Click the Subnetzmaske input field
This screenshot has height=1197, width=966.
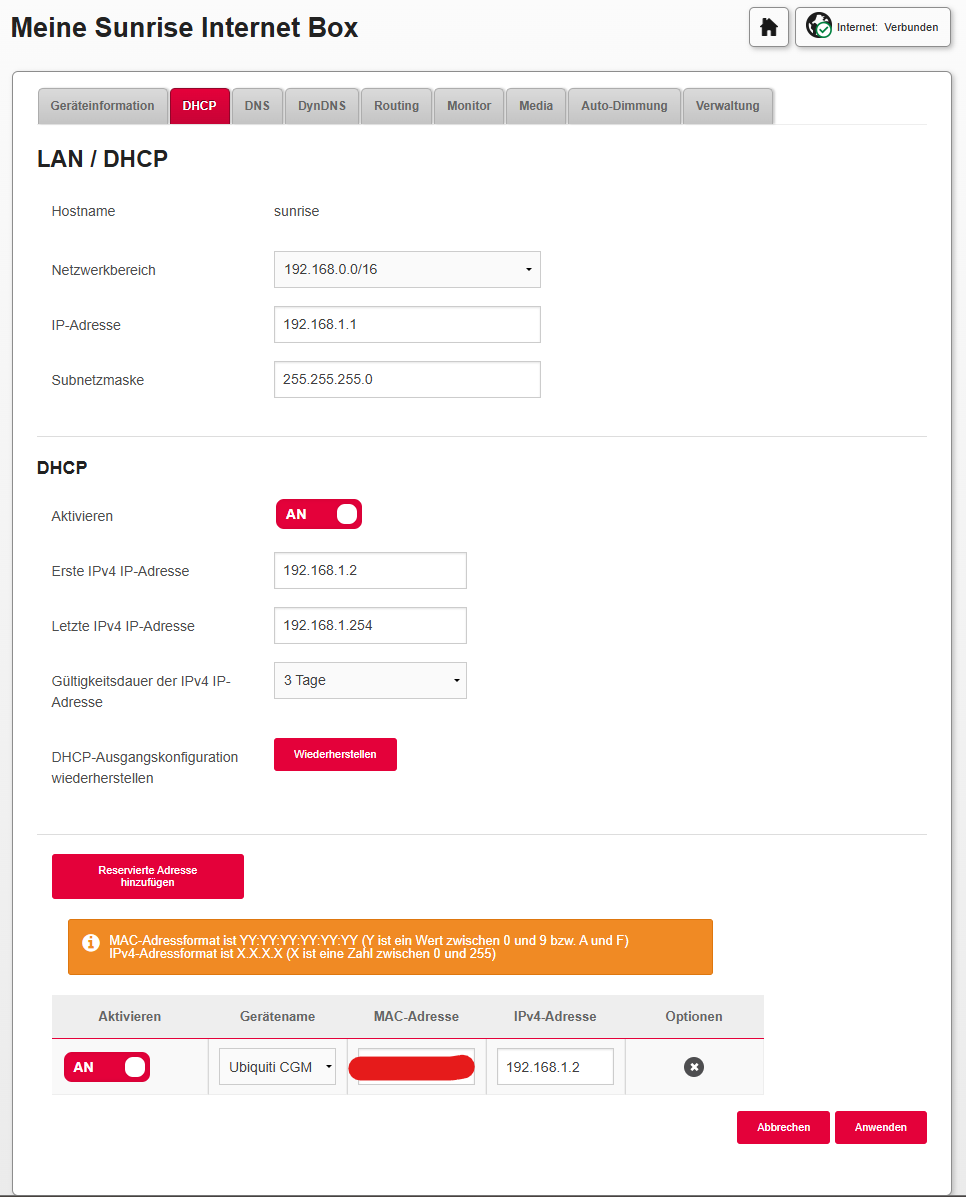[x=407, y=380]
